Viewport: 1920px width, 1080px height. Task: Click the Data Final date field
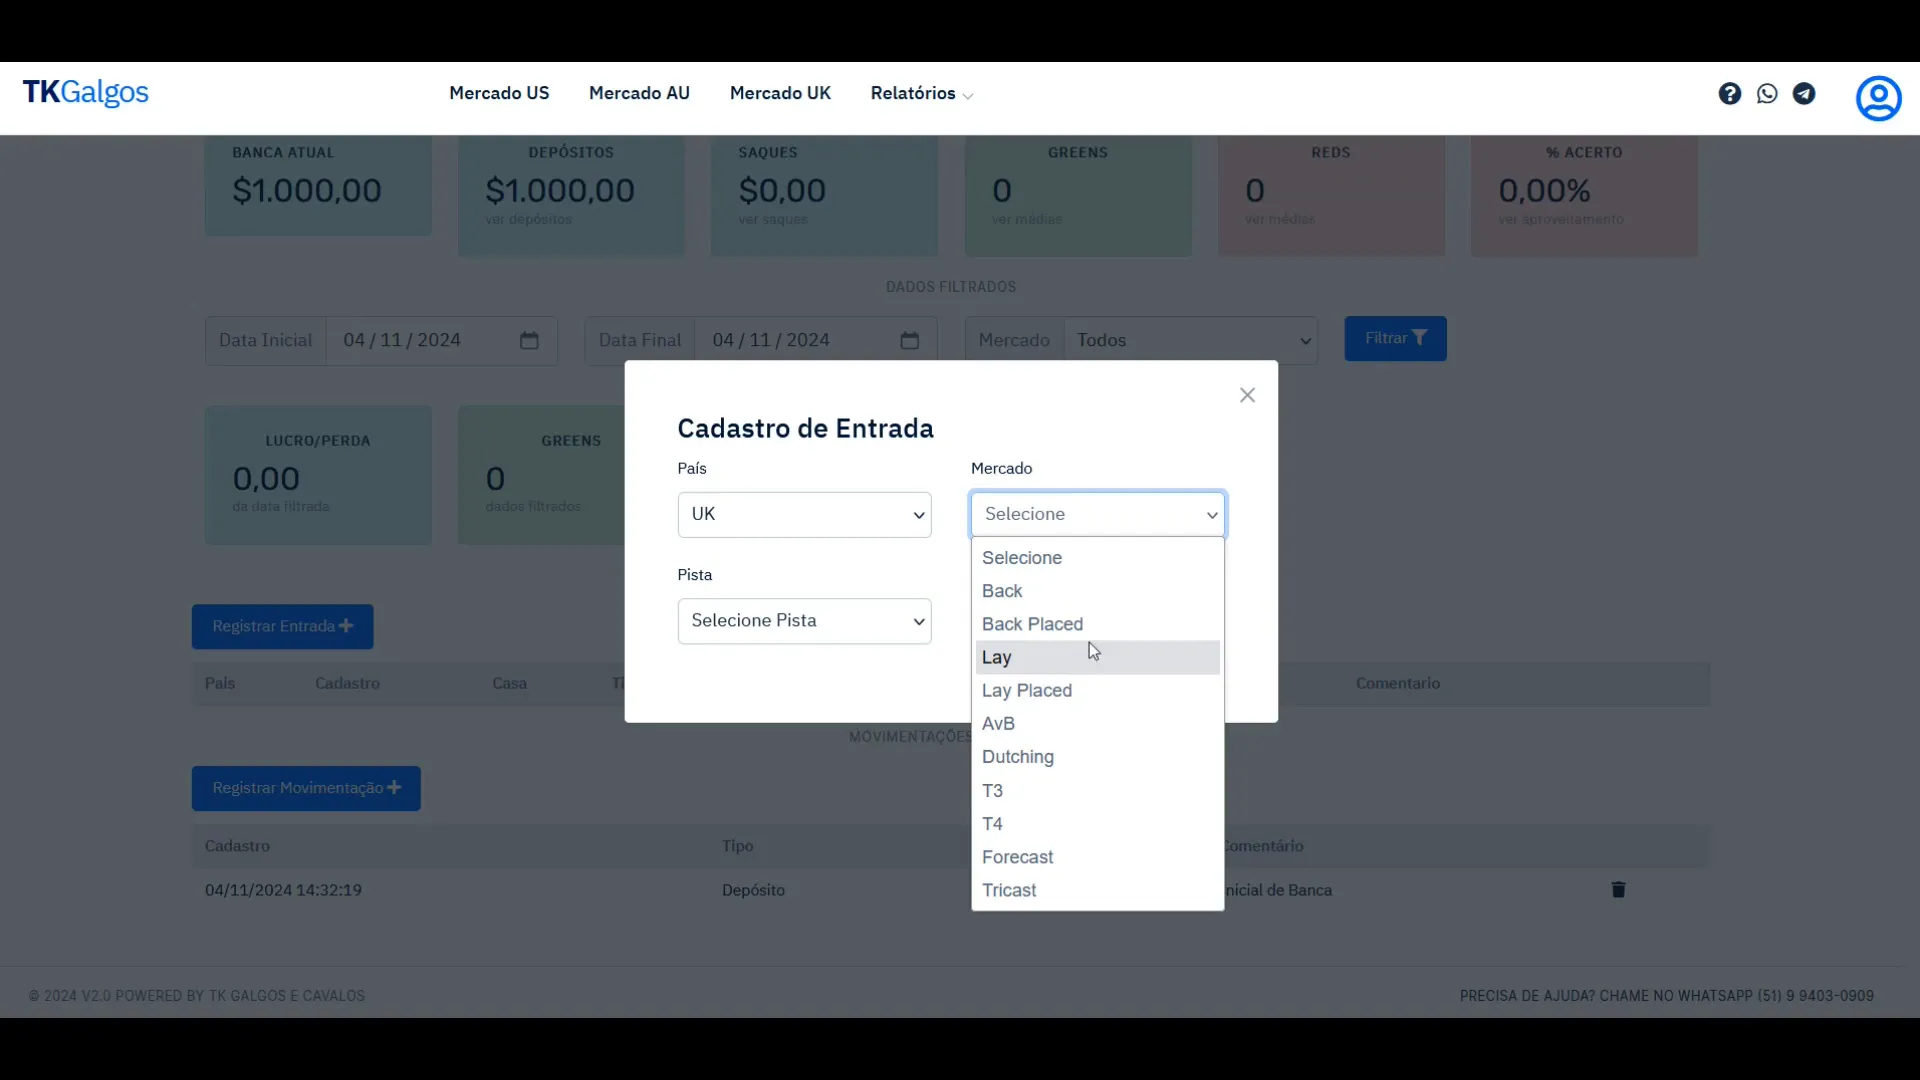click(815, 340)
